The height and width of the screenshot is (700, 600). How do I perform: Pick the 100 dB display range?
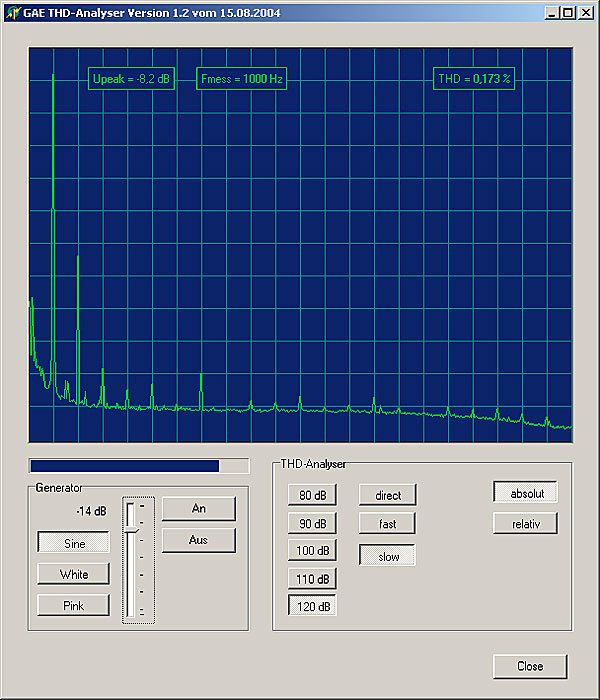(x=312, y=551)
